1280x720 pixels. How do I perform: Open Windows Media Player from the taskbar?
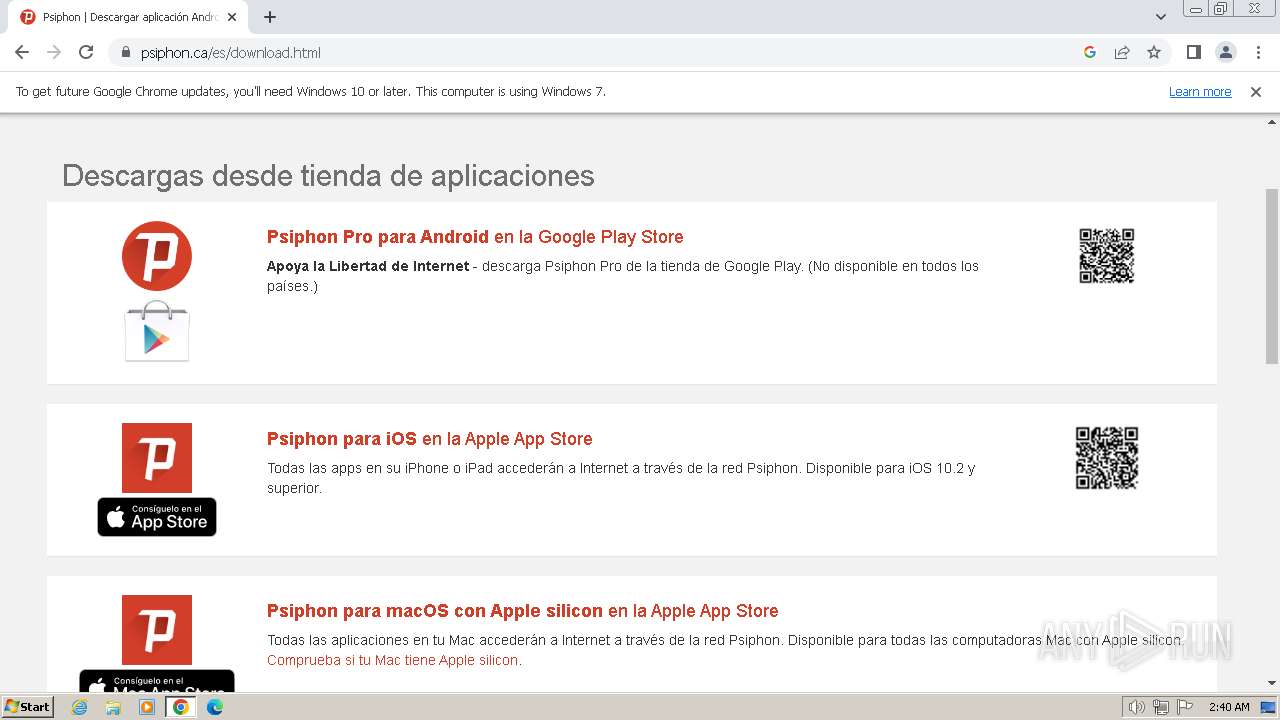[147, 707]
